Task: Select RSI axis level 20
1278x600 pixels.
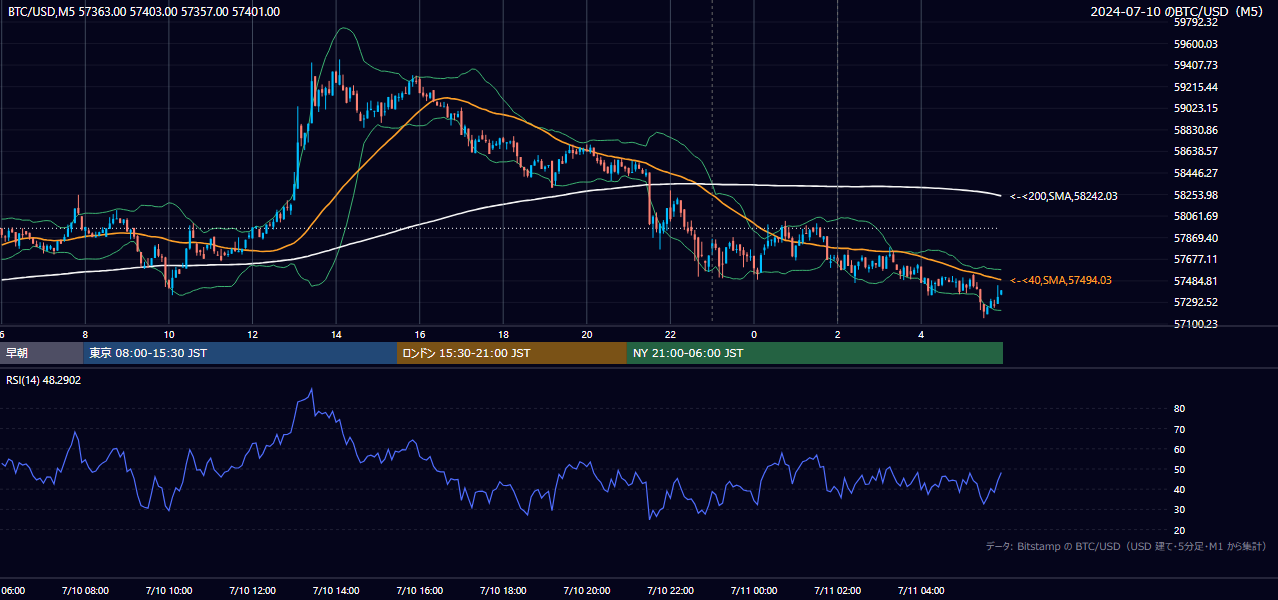Action: (x=1179, y=530)
